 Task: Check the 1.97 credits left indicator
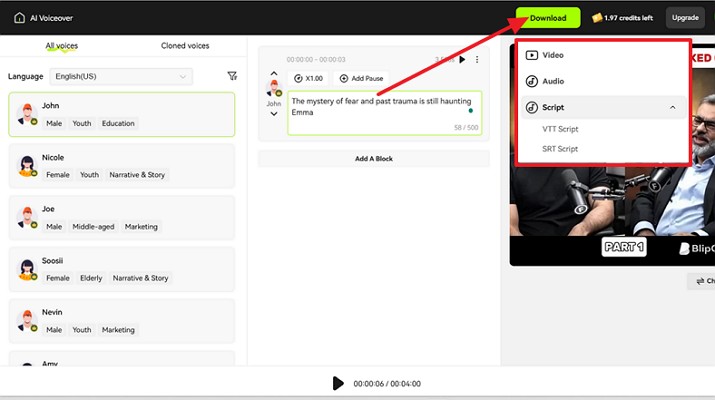(x=622, y=18)
